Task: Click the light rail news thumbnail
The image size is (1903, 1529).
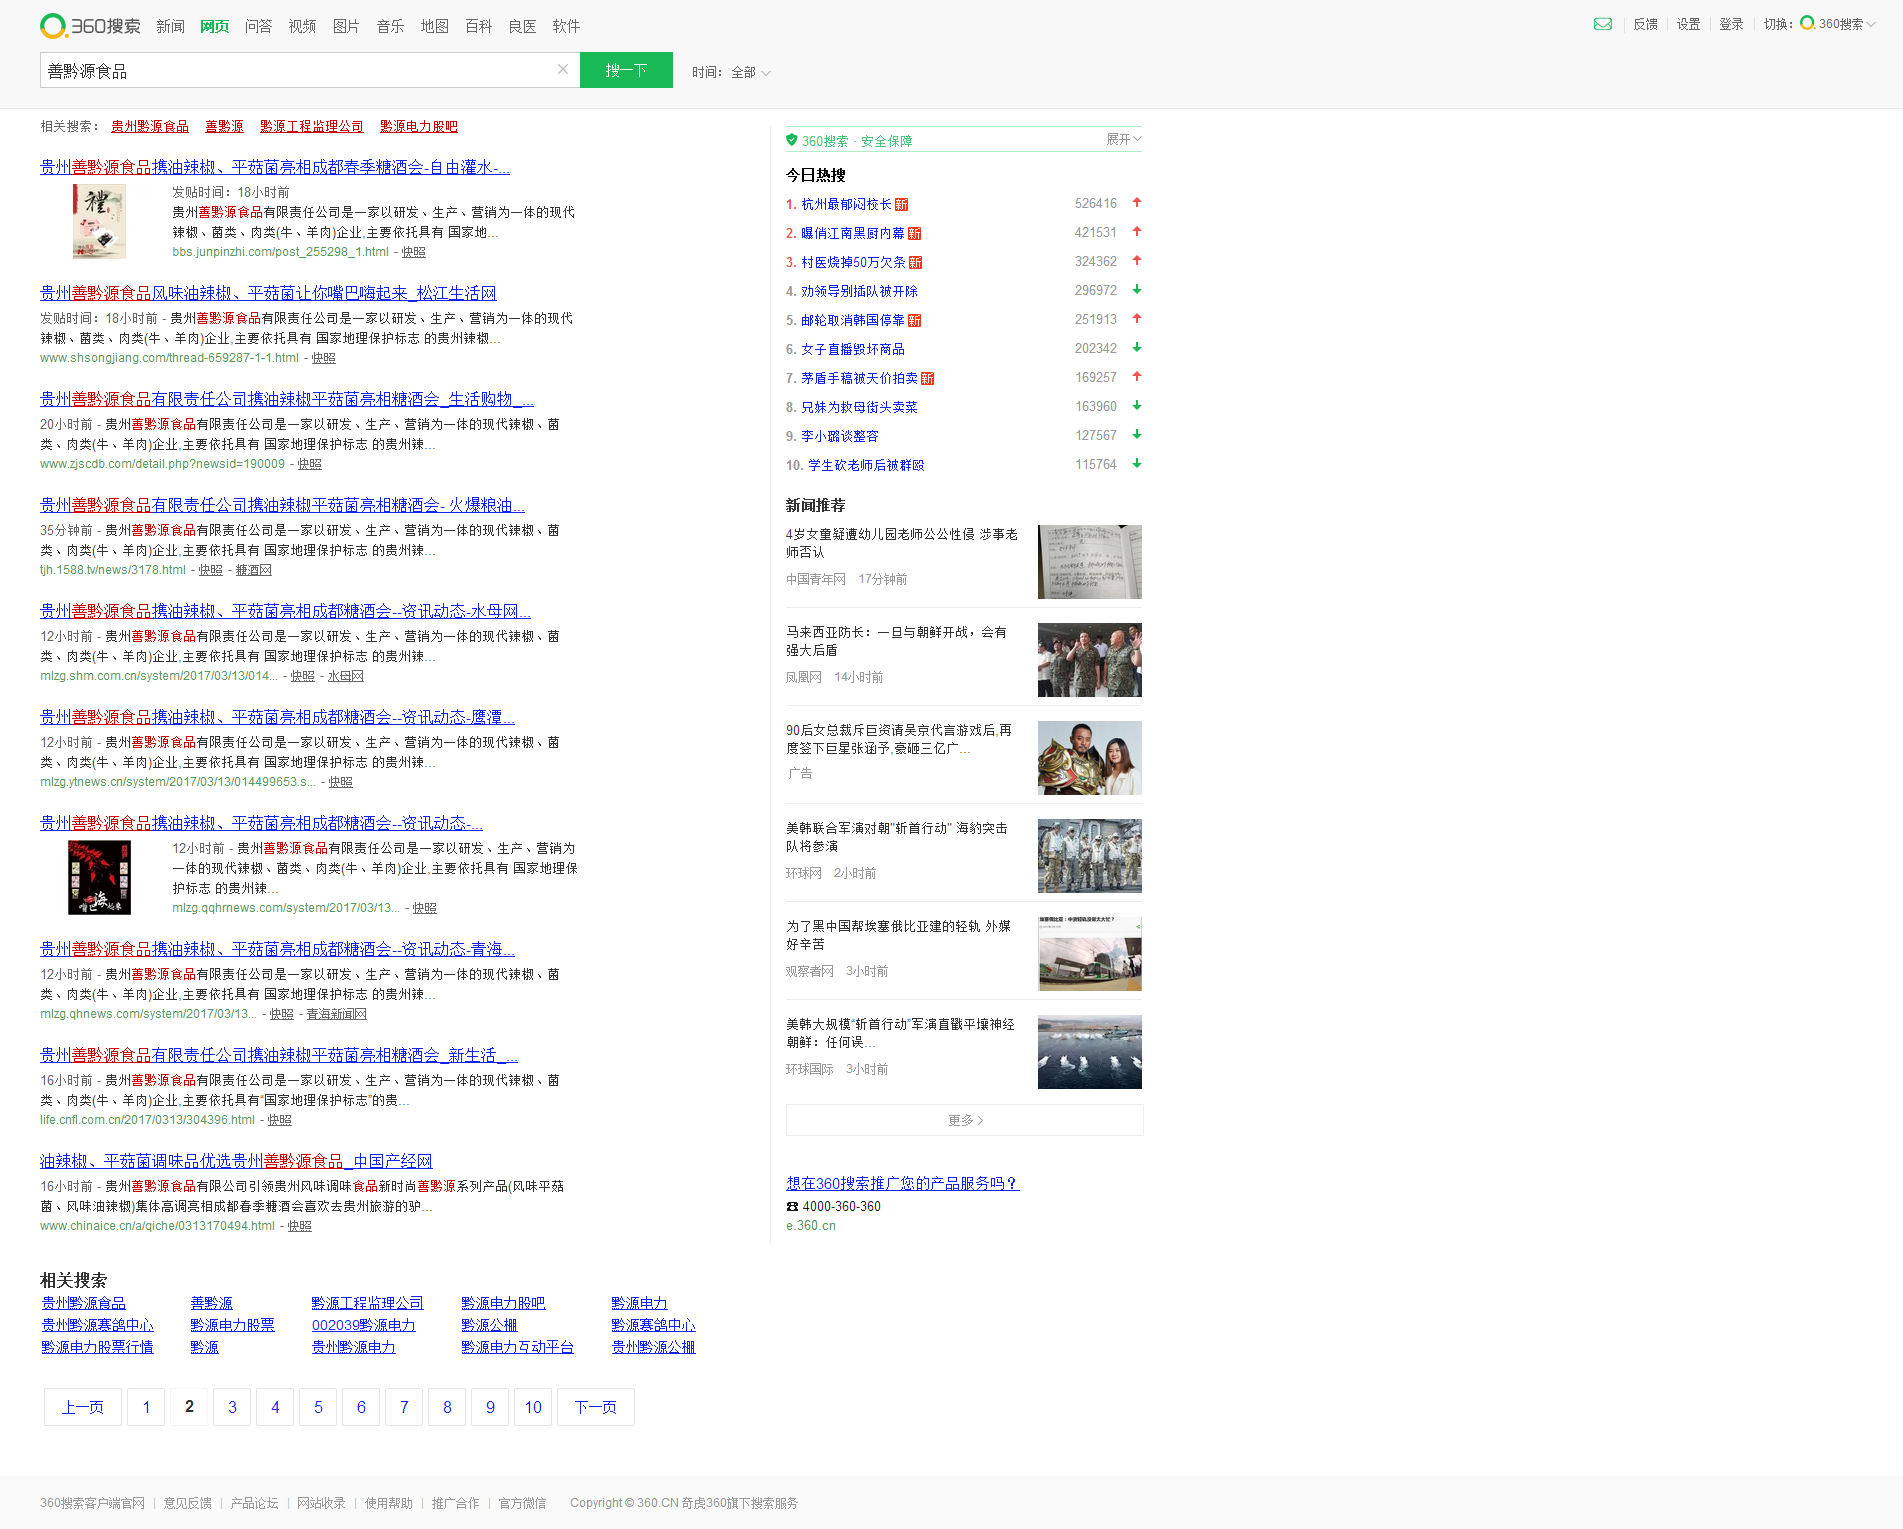Action: click(x=1089, y=954)
